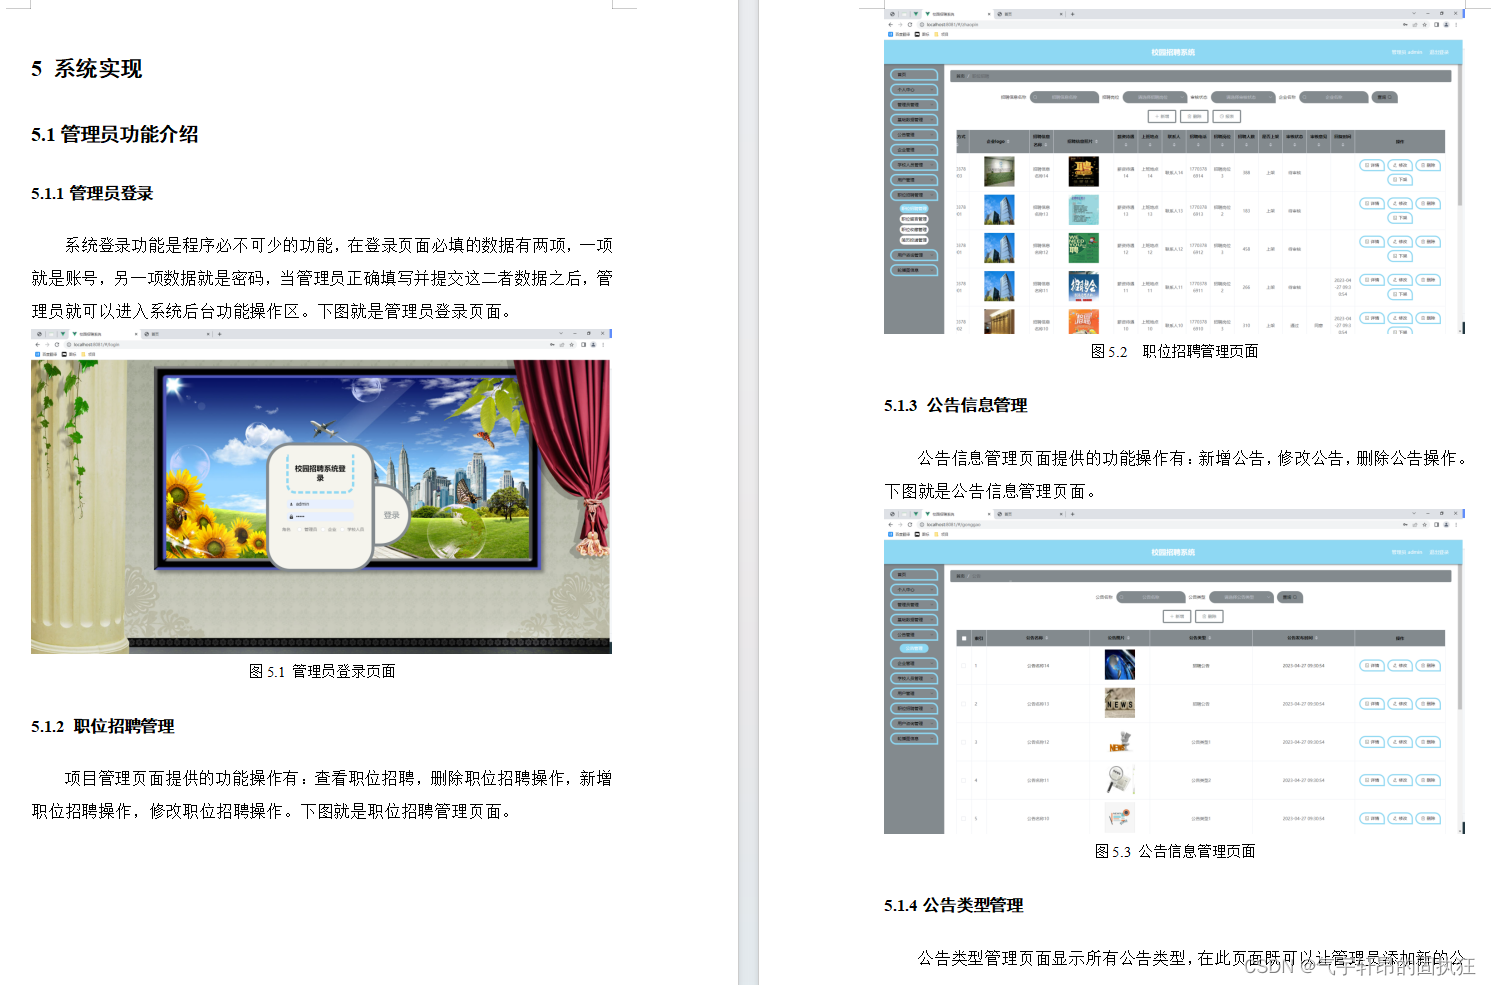
Task: Click the caption "图 5.1 管理员登录页面"
Action: pos(322,671)
